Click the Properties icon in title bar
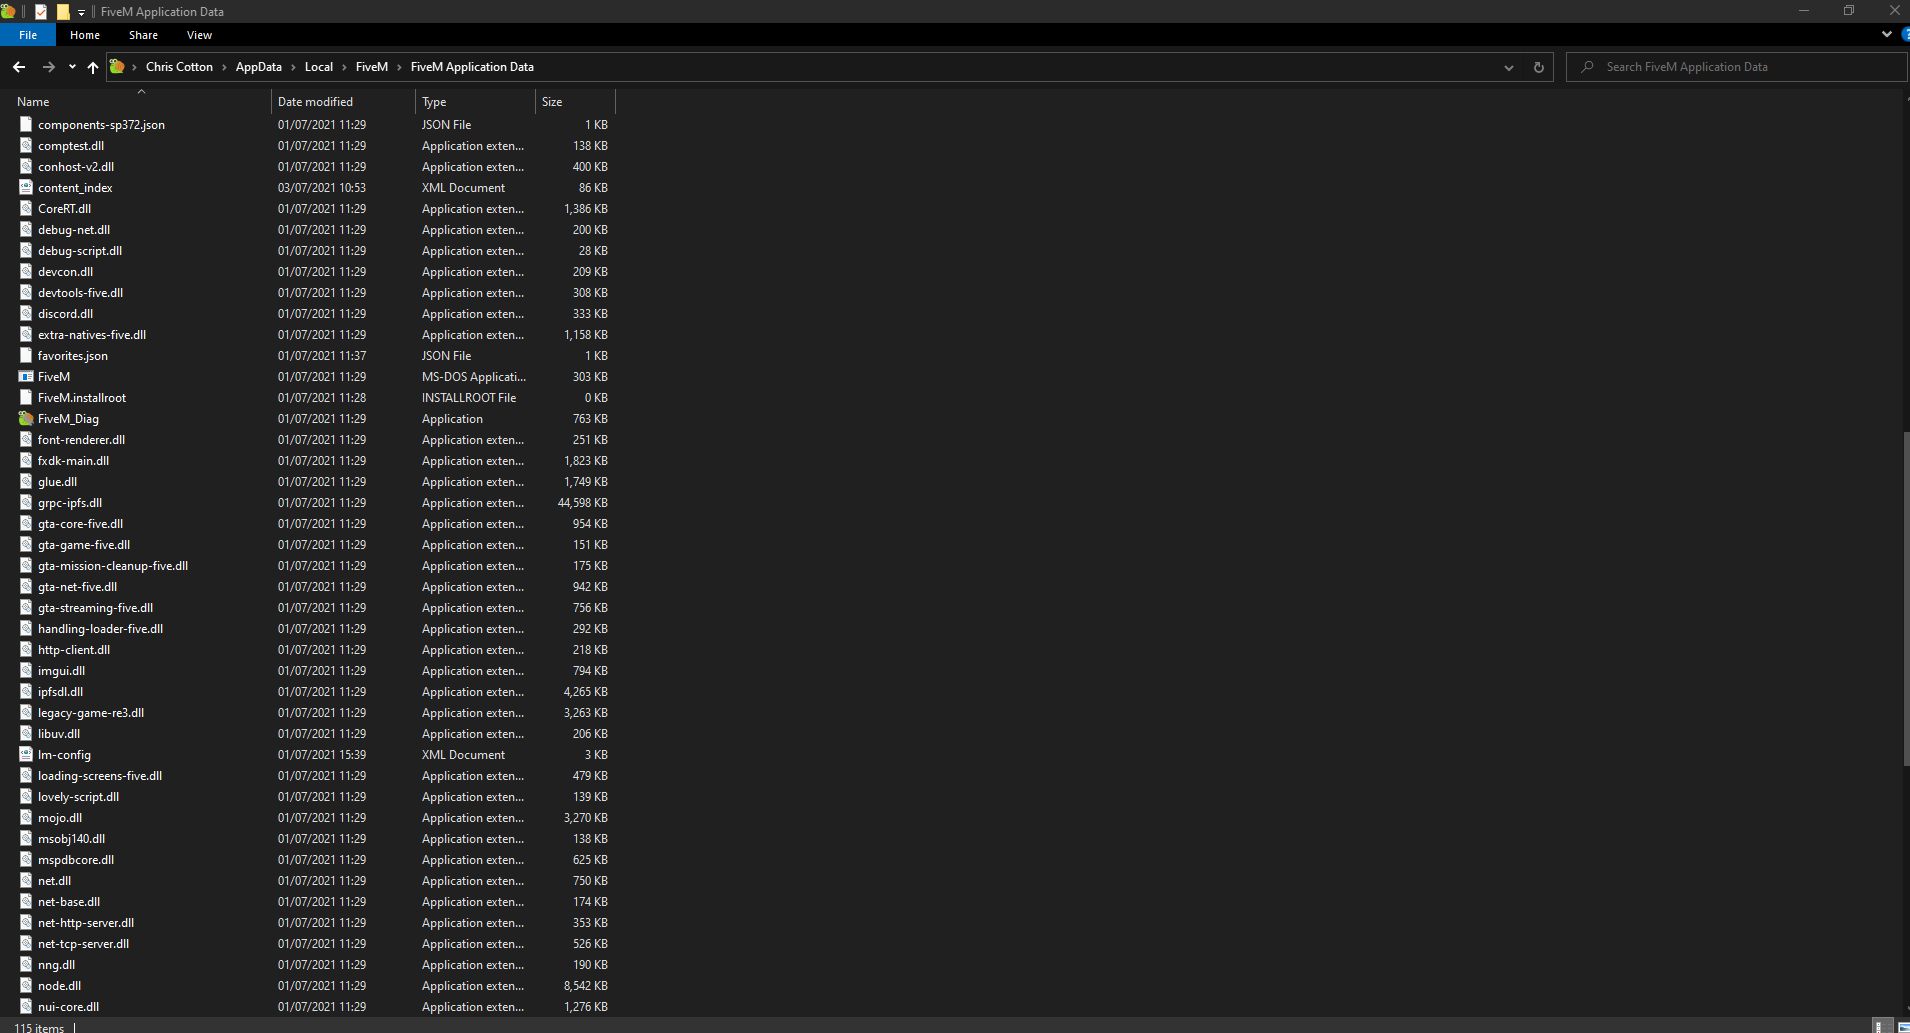1910x1033 pixels. click(x=41, y=12)
